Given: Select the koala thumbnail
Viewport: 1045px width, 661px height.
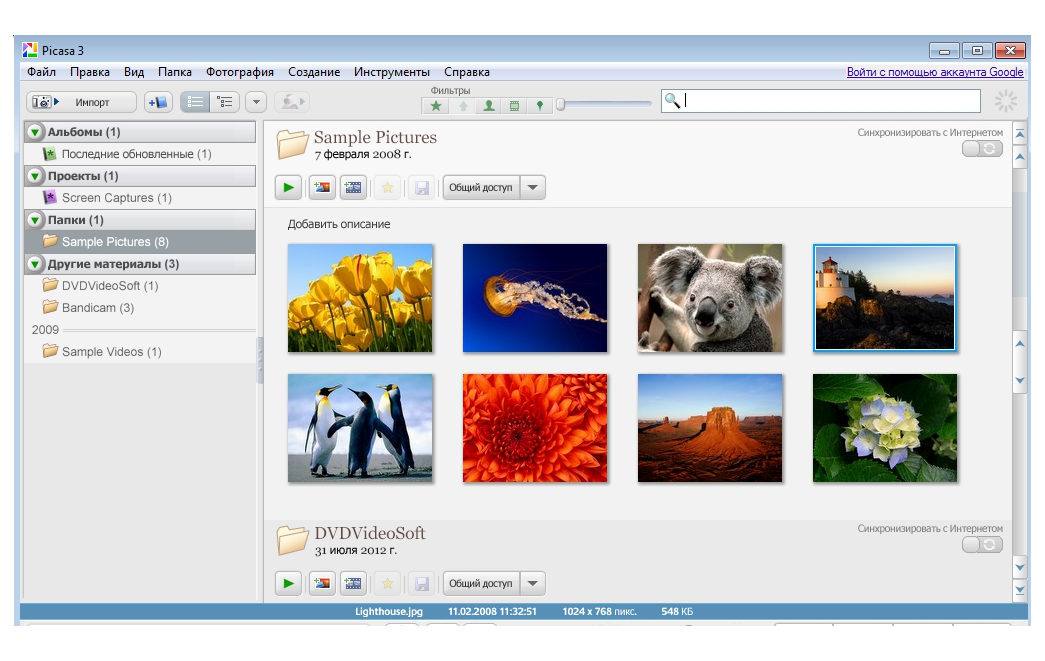Looking at the screenshot, I should coord(710,298).
